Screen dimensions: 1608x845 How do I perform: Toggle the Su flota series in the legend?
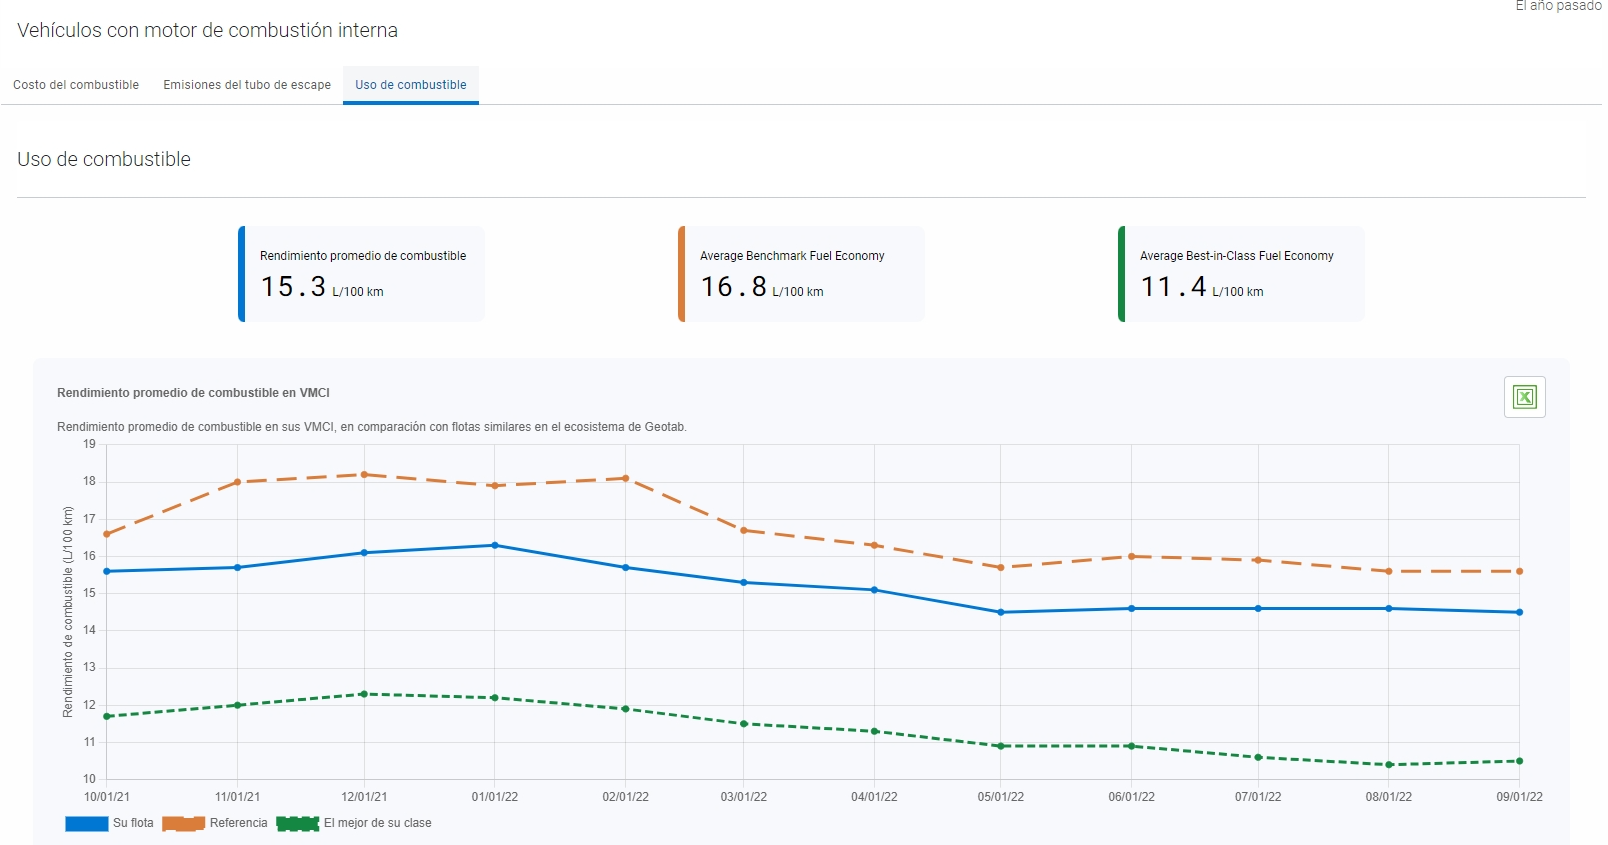click(110, 823)
